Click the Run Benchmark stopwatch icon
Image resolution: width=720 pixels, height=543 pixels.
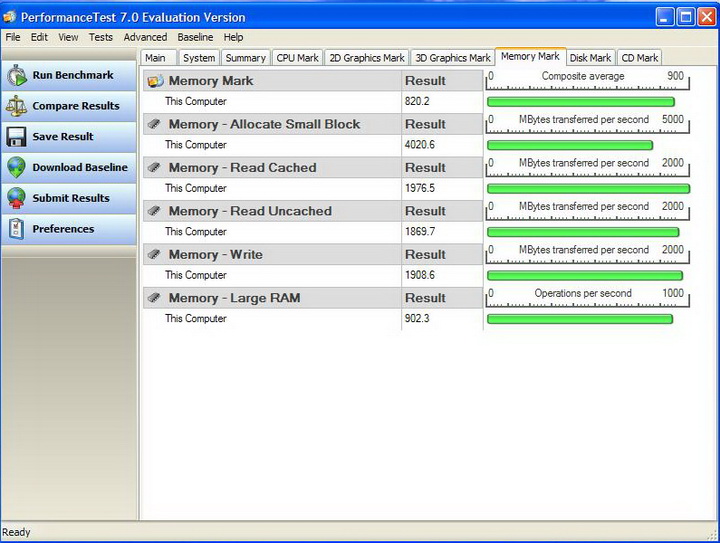tap(17, 75)
